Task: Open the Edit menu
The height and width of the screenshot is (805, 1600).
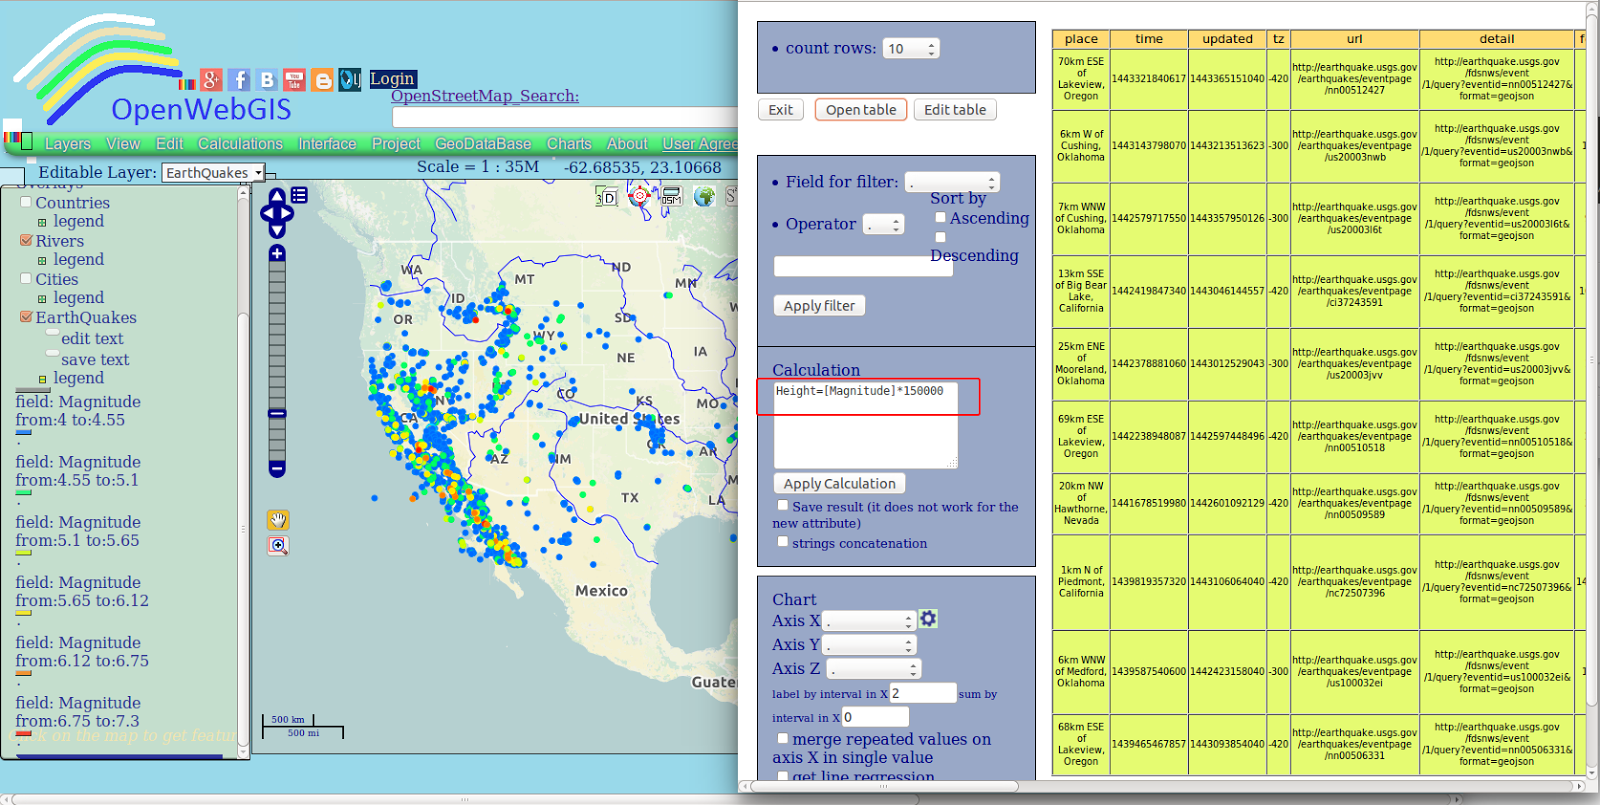Action: pyautogui.click(x=169, y=144)
